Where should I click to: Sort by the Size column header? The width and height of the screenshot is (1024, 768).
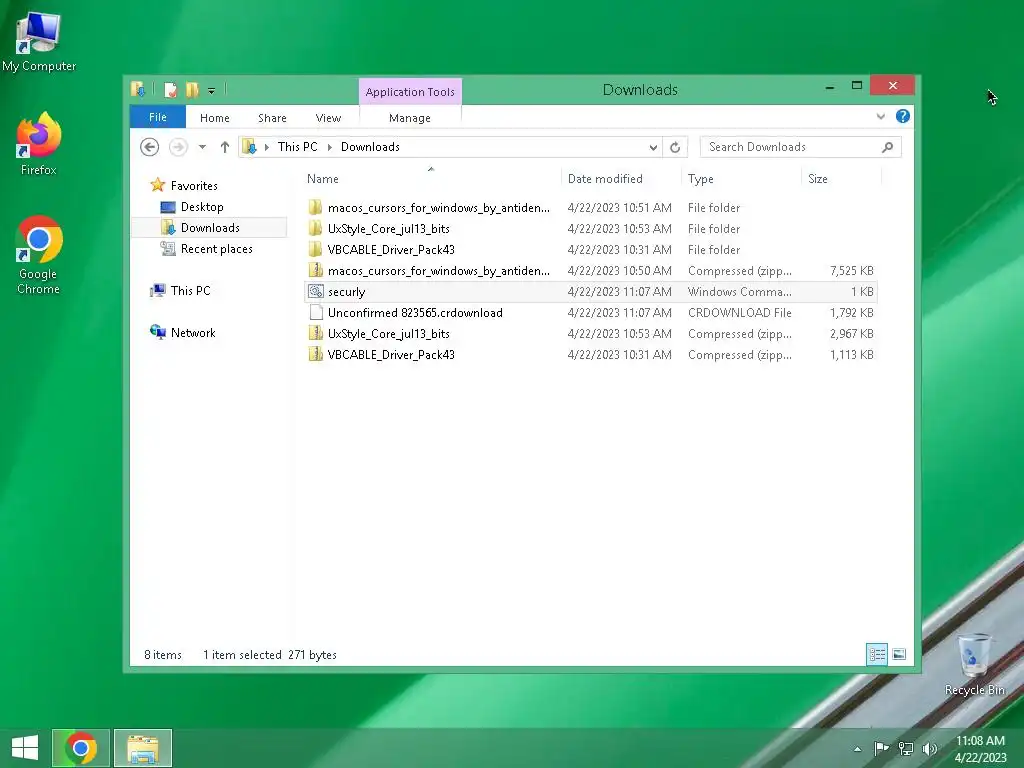pos(841,178)
